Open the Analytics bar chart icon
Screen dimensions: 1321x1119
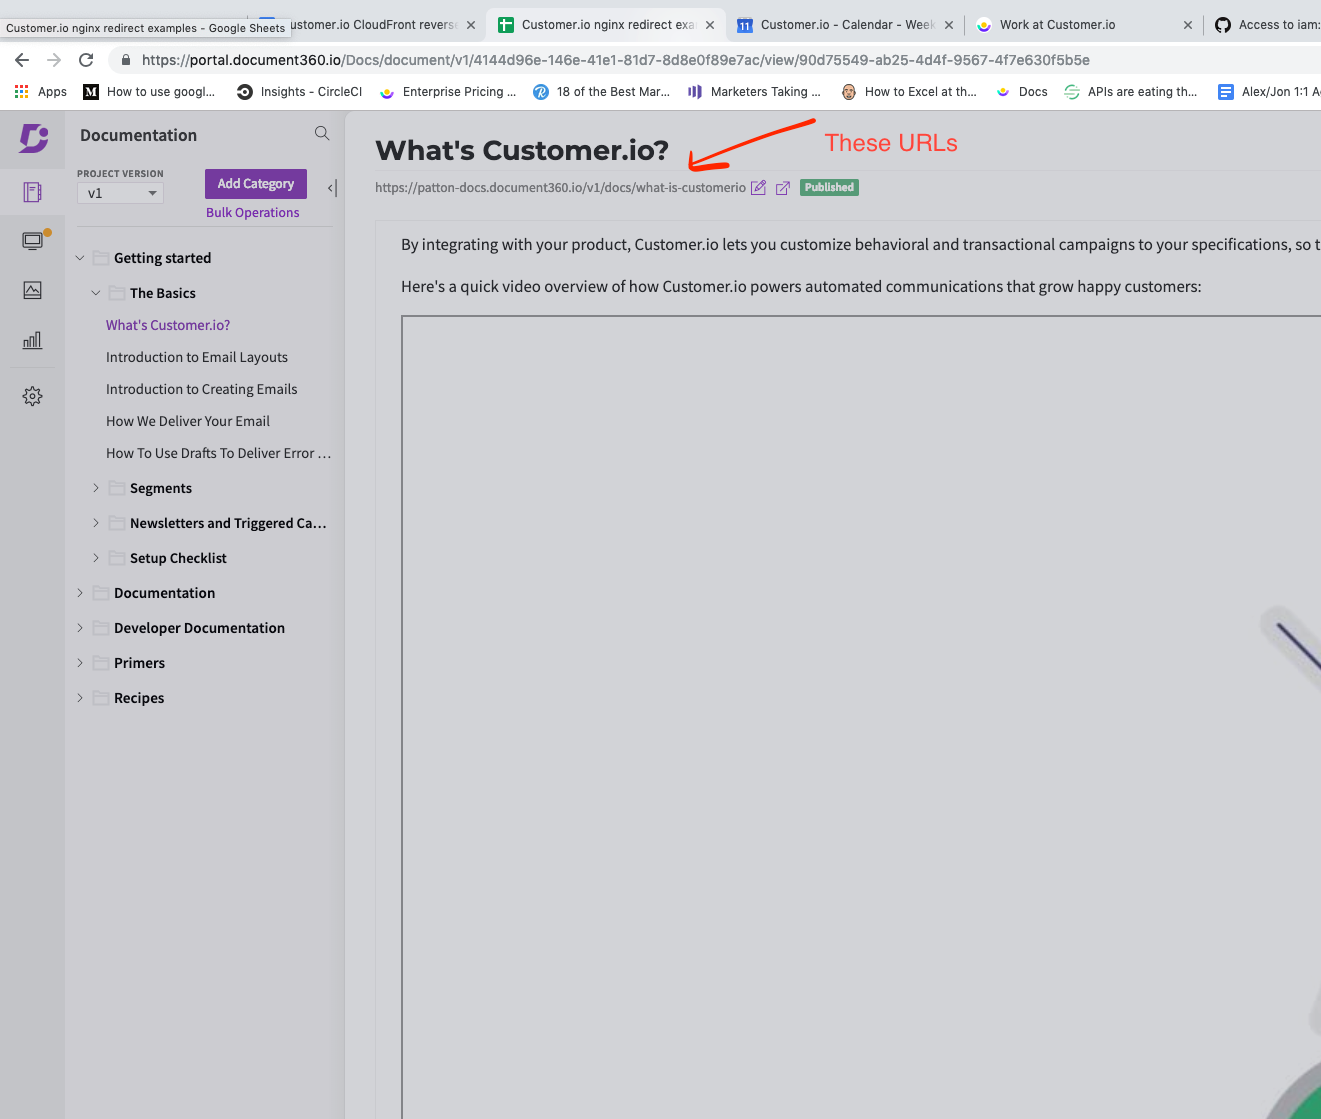[x=32, y=340]
